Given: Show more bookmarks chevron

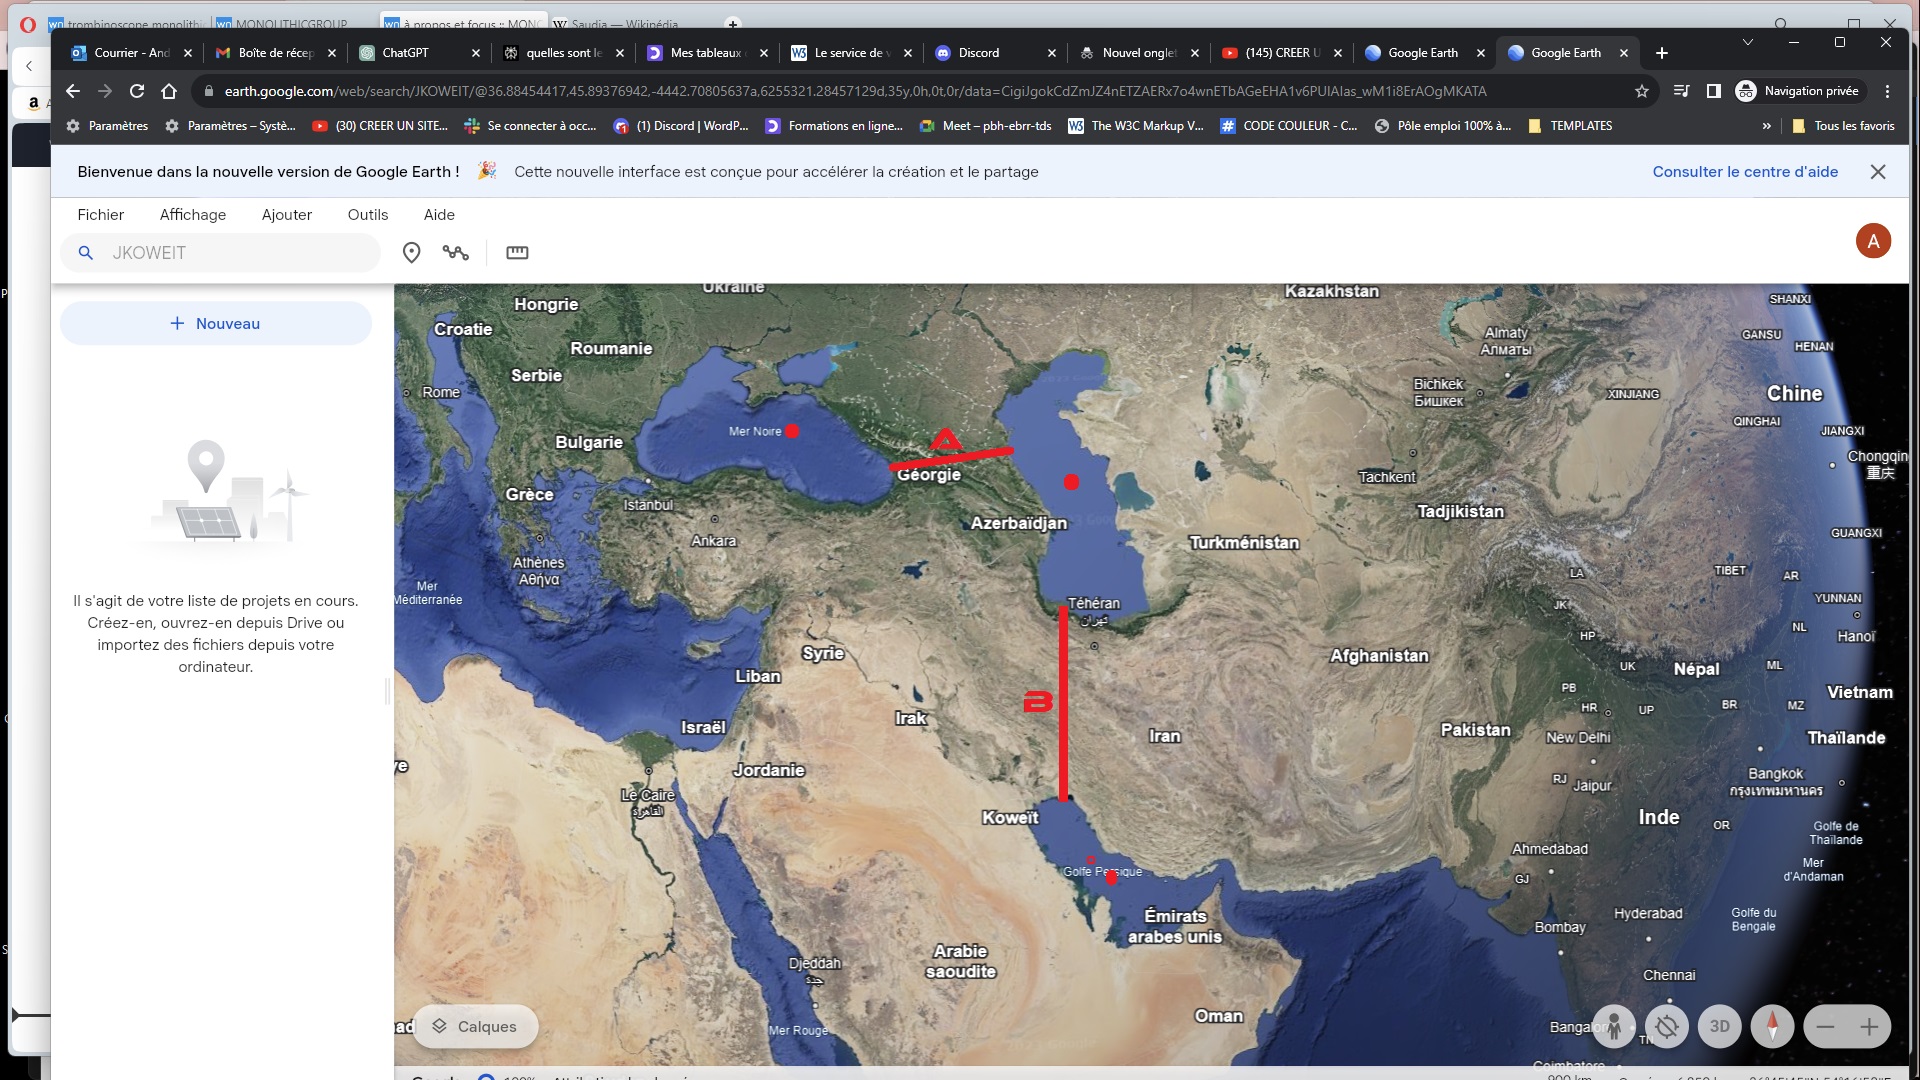Looking at the screenshot, I should tap(1766, 126).
